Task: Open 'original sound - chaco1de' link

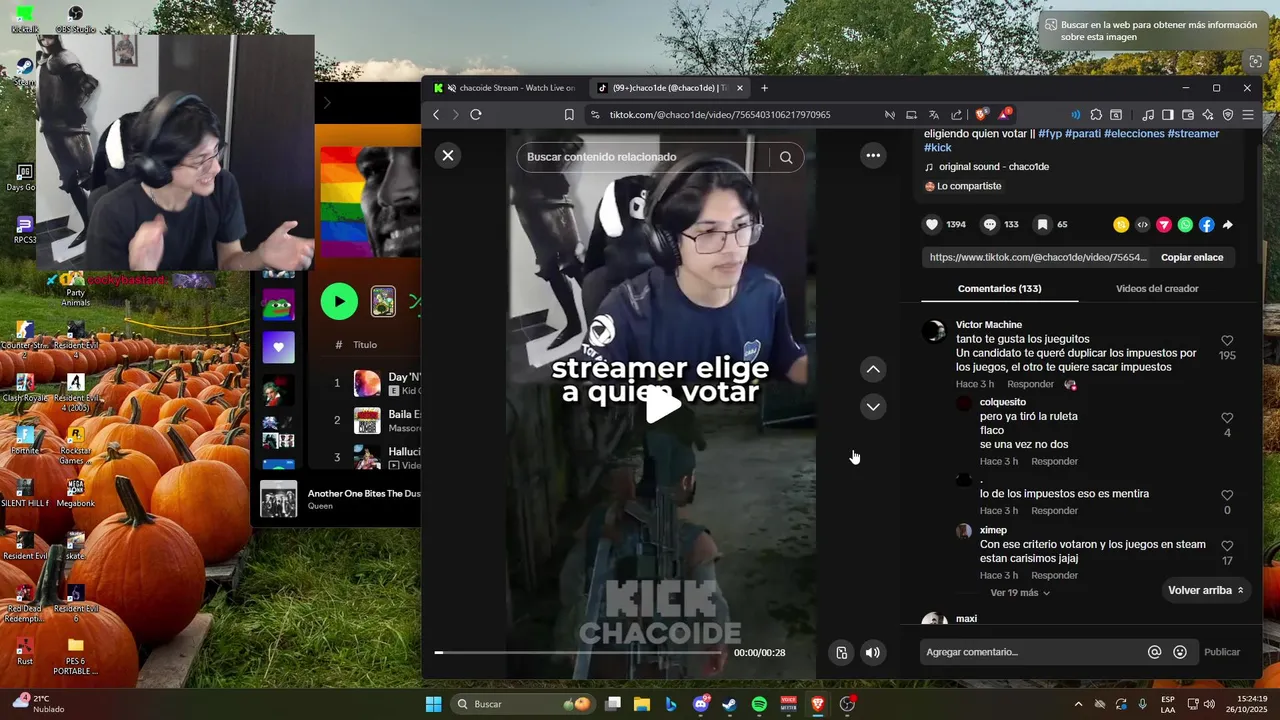Action: 993,167
